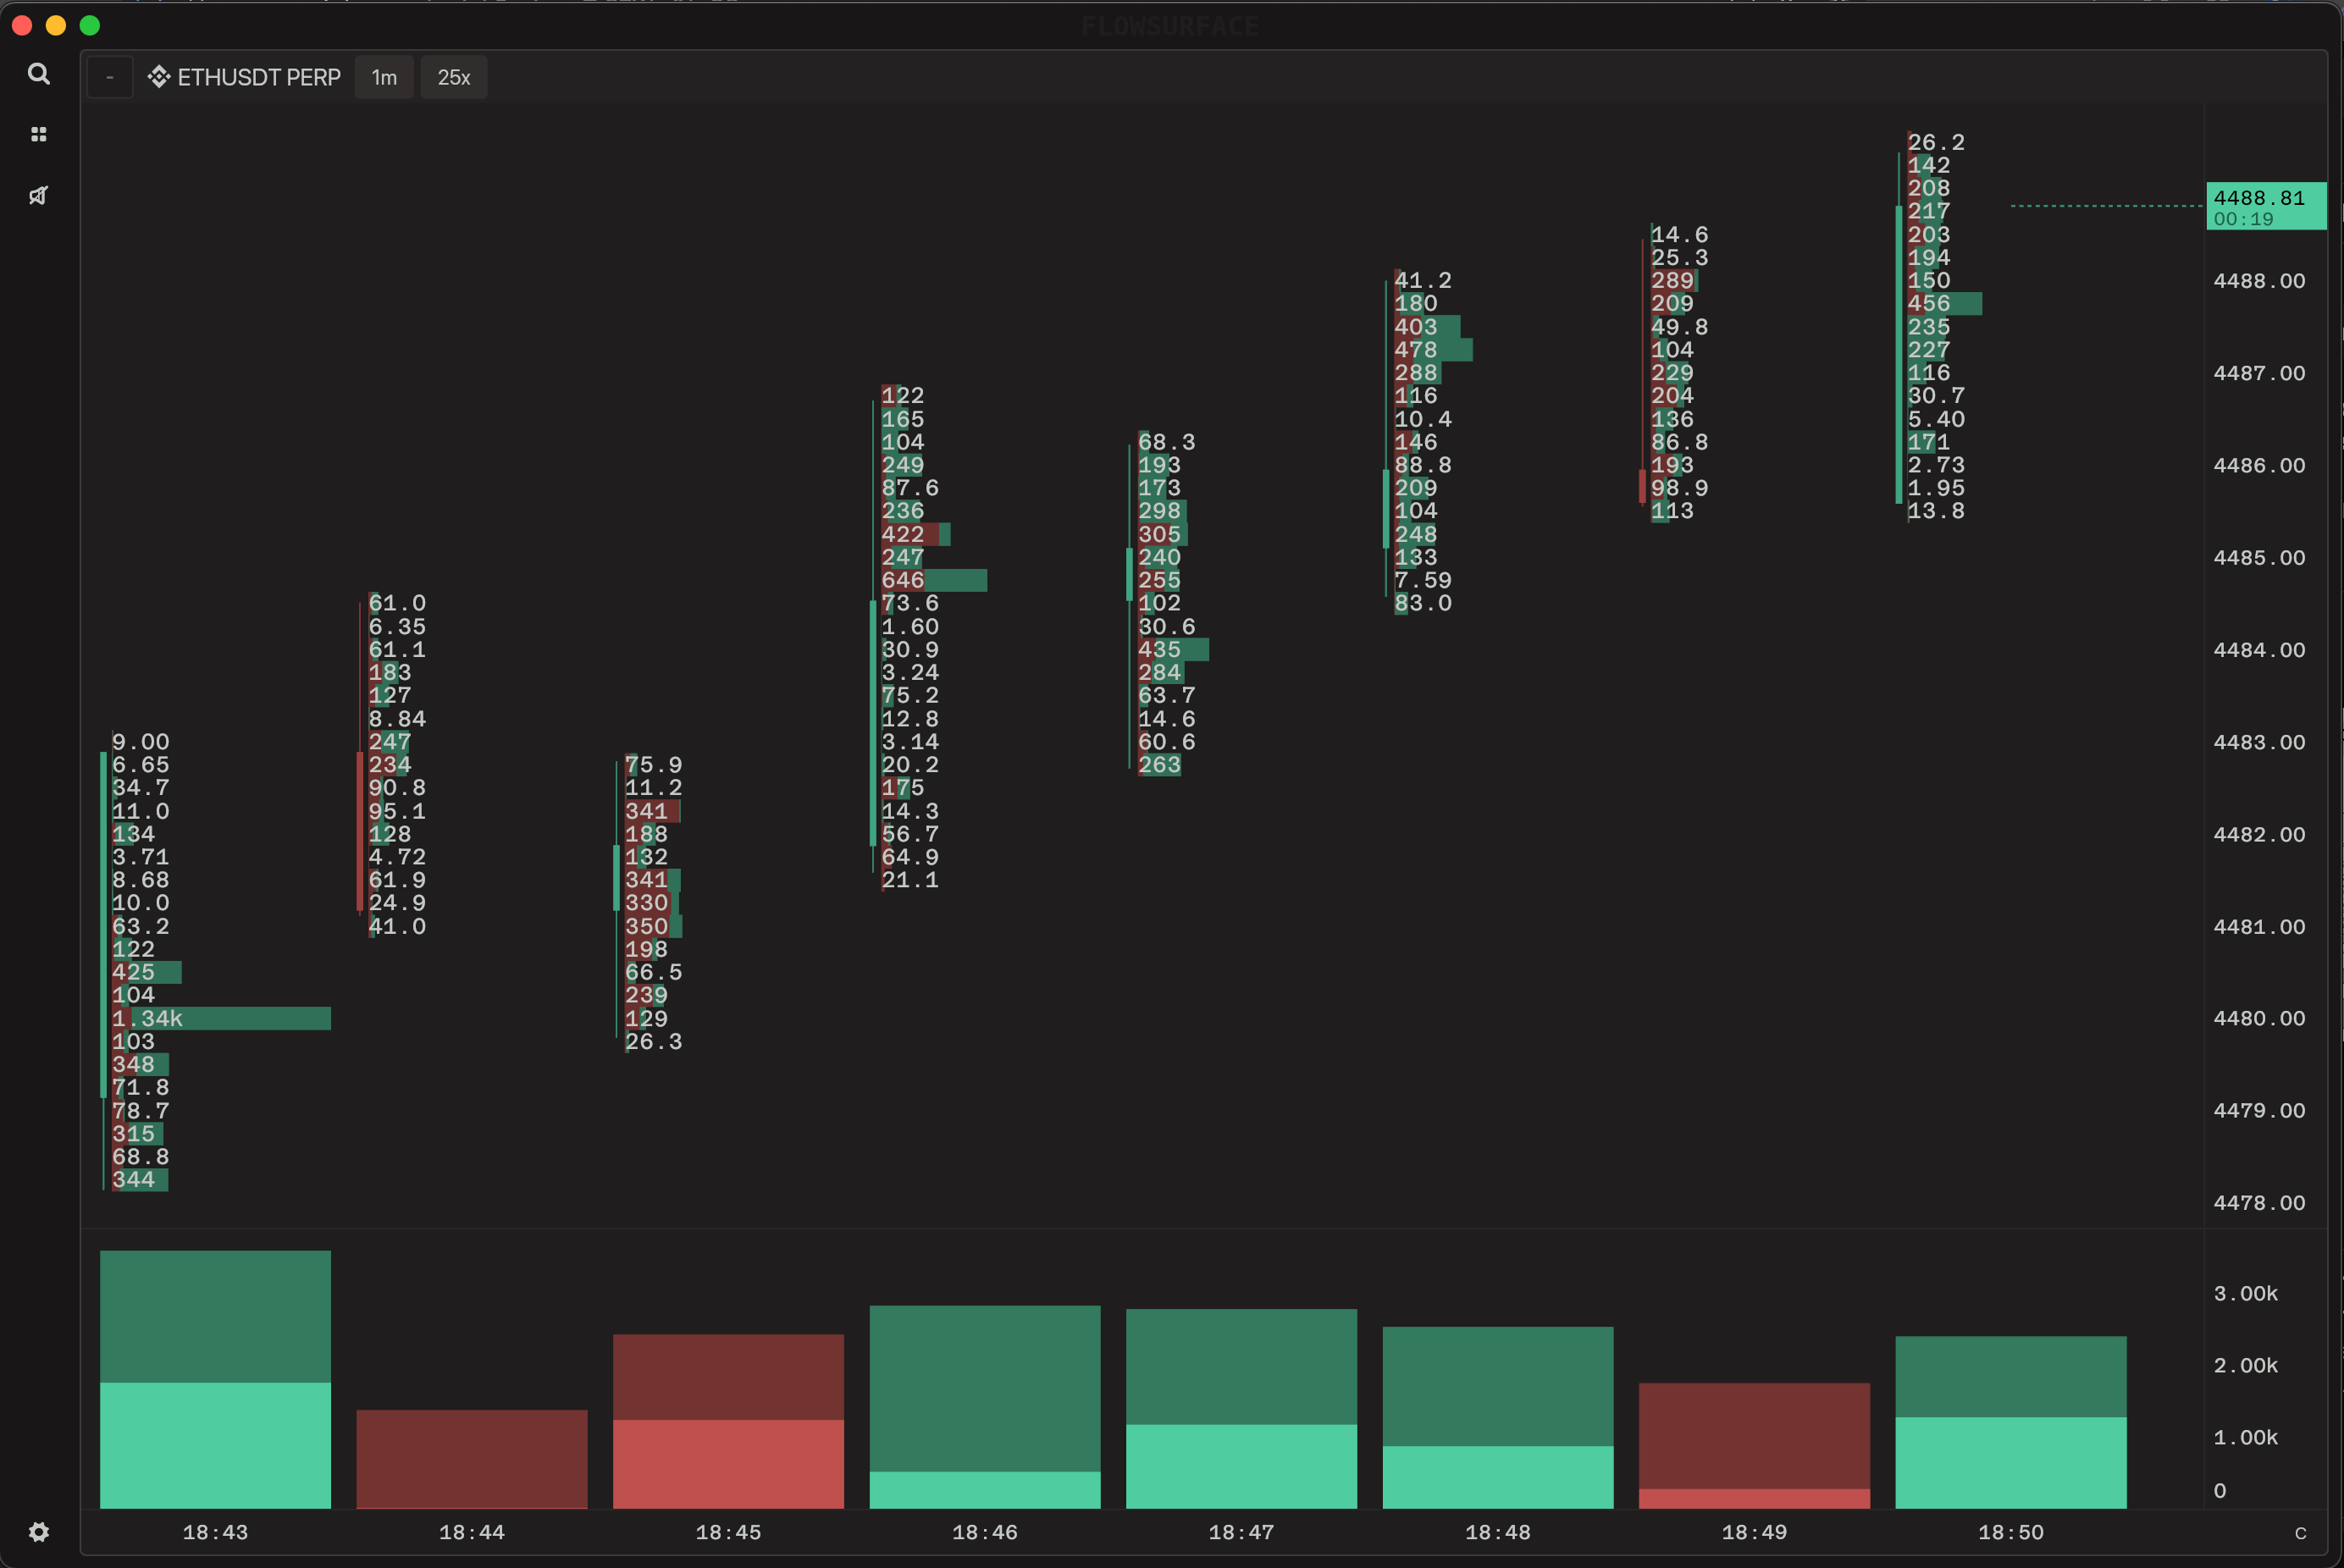Open the 25x tick multiplier selector

tap(454, 77)
